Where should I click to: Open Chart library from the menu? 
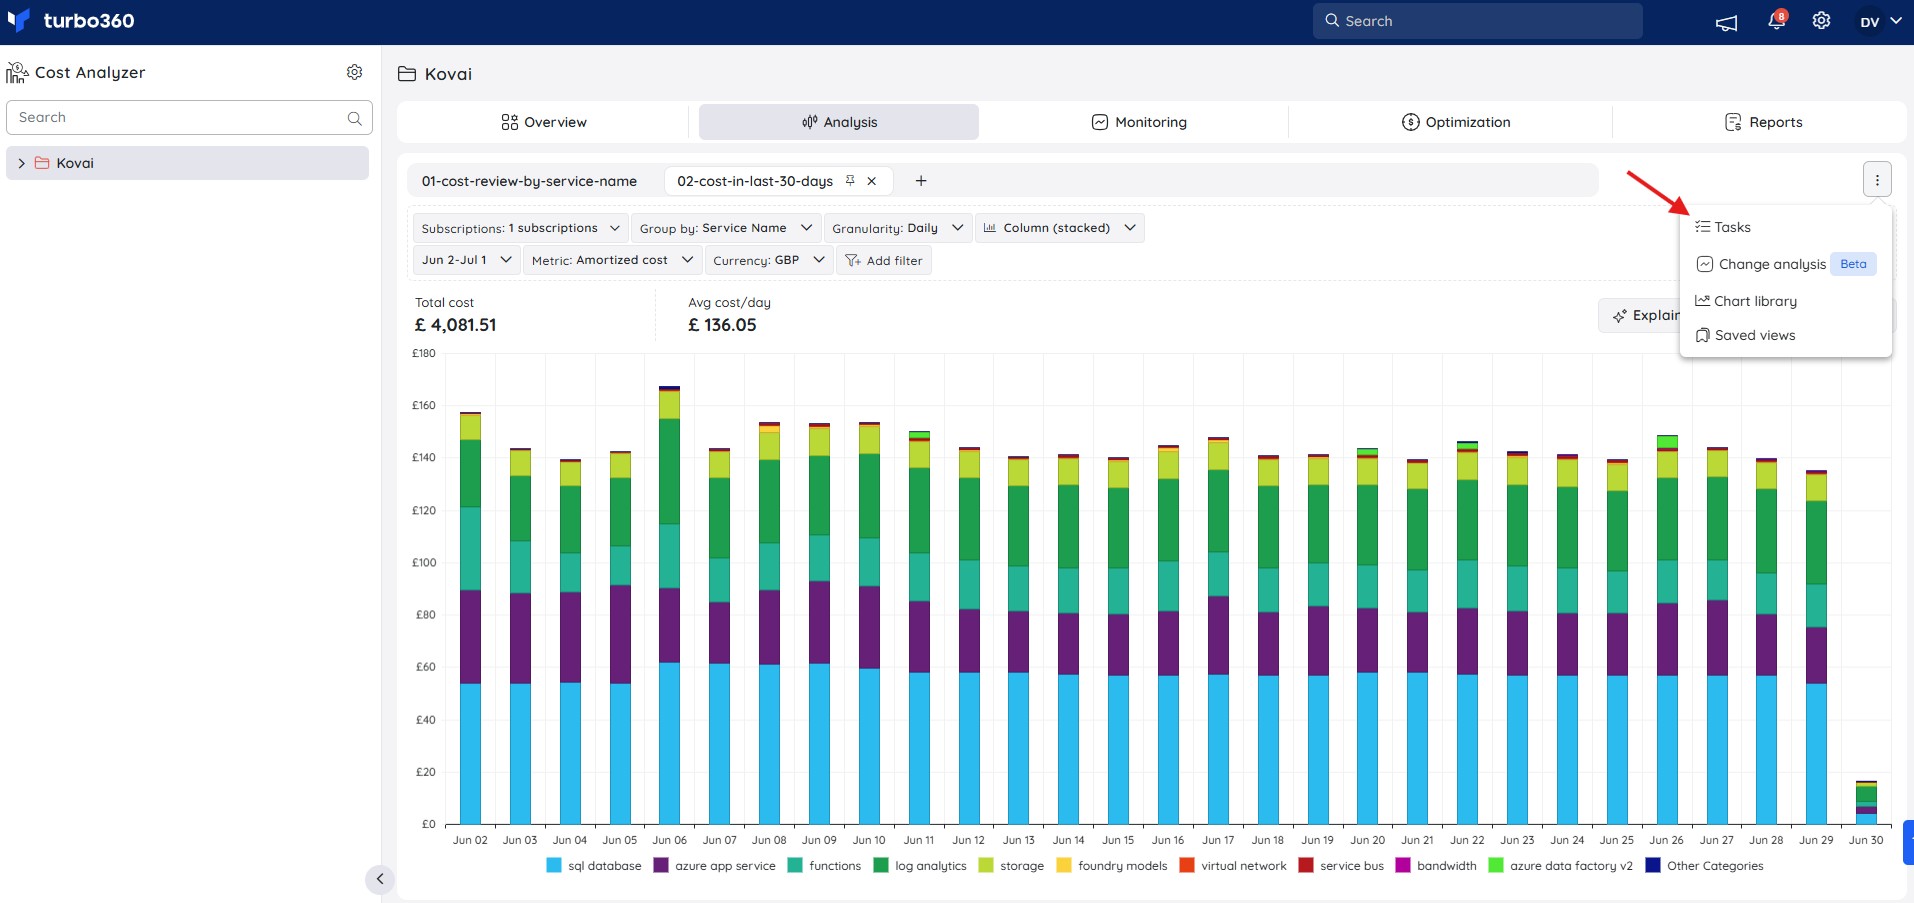coord(1746,301)
